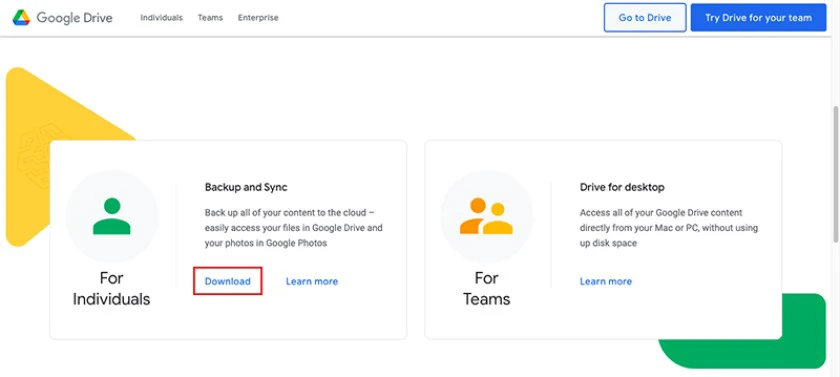Open the Teams navigation item
The width and height of the screenshot is (840, 377).
pos(210,18)
